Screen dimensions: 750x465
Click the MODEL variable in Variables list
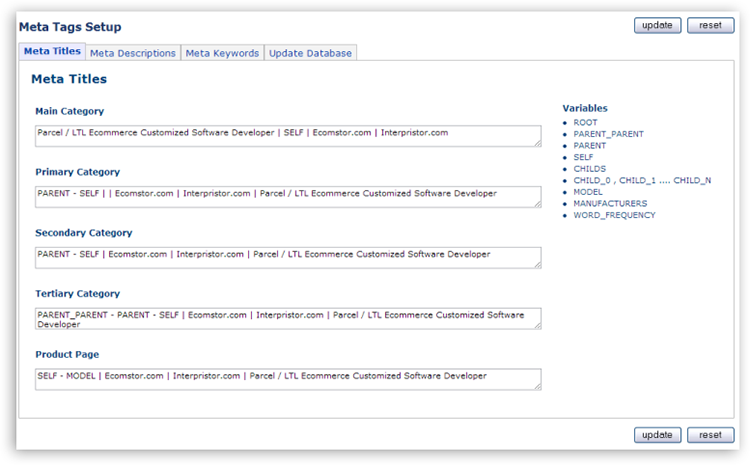coord(588,192)
